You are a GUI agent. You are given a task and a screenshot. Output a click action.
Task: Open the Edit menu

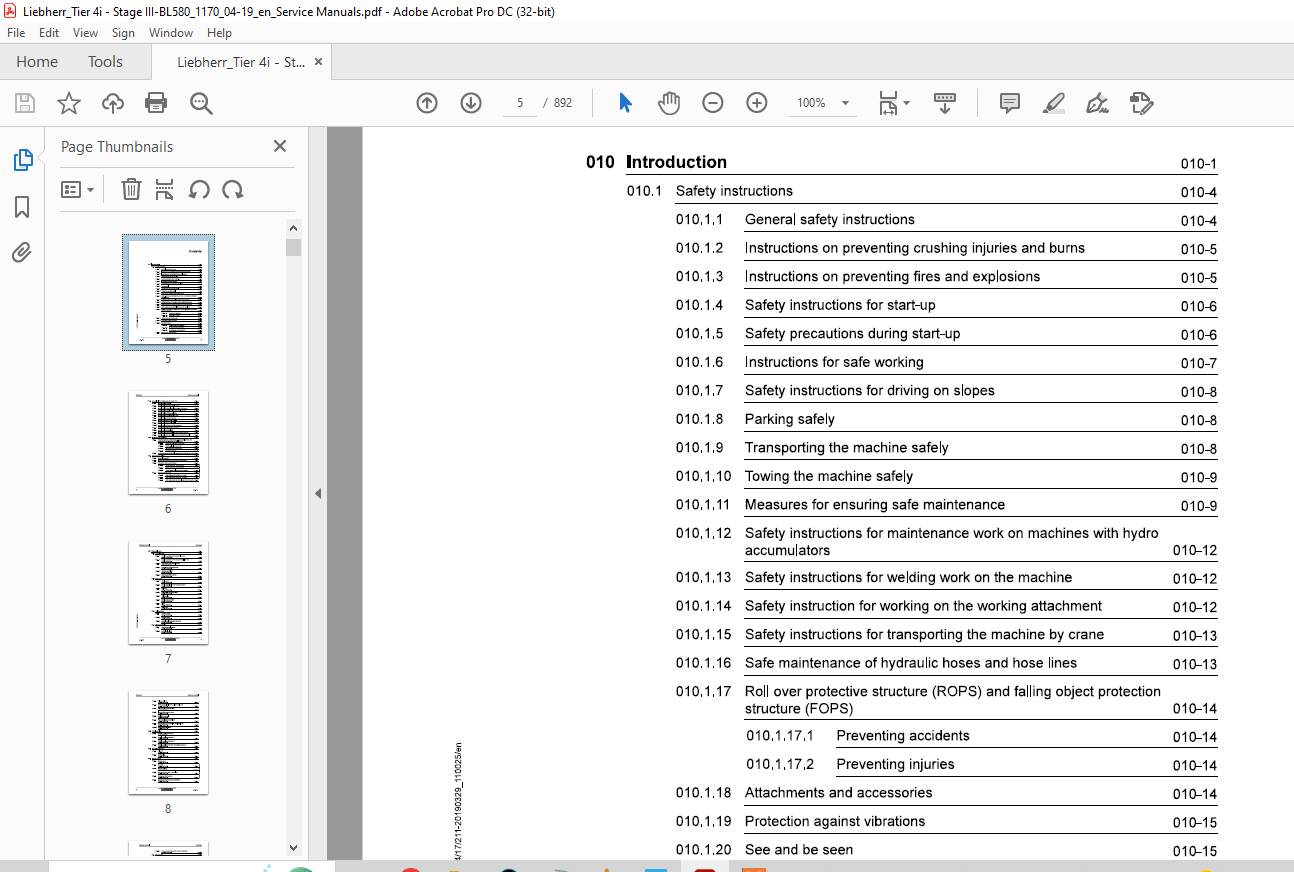[49, 33]
